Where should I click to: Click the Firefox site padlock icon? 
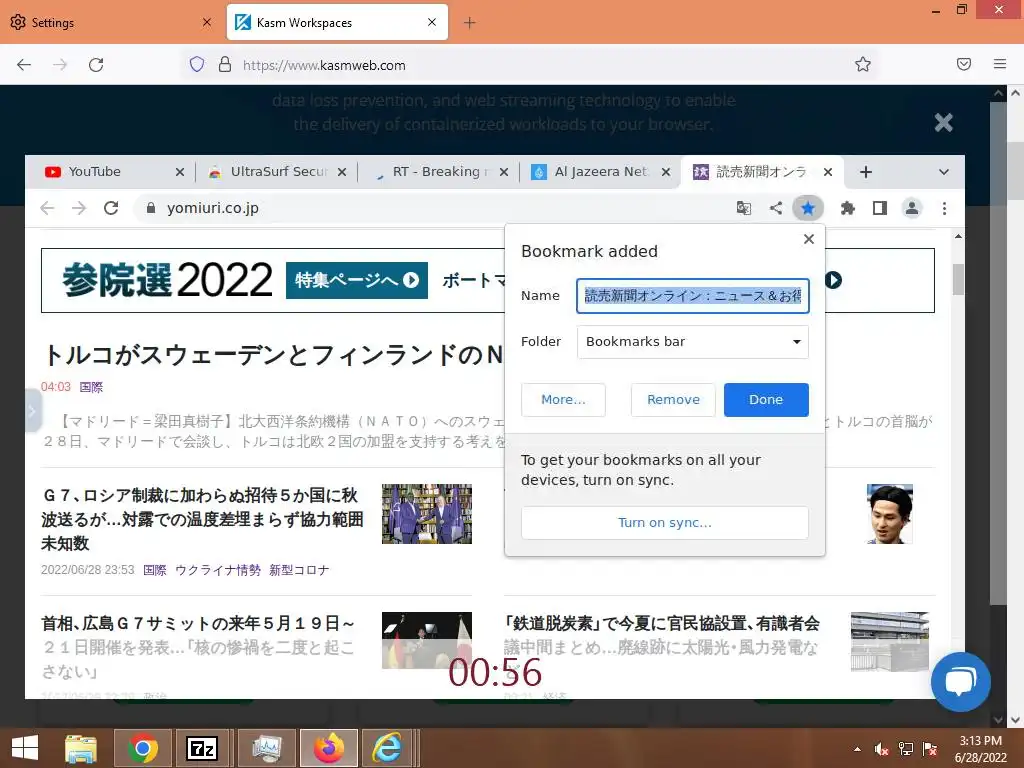[x=225, y=64]
